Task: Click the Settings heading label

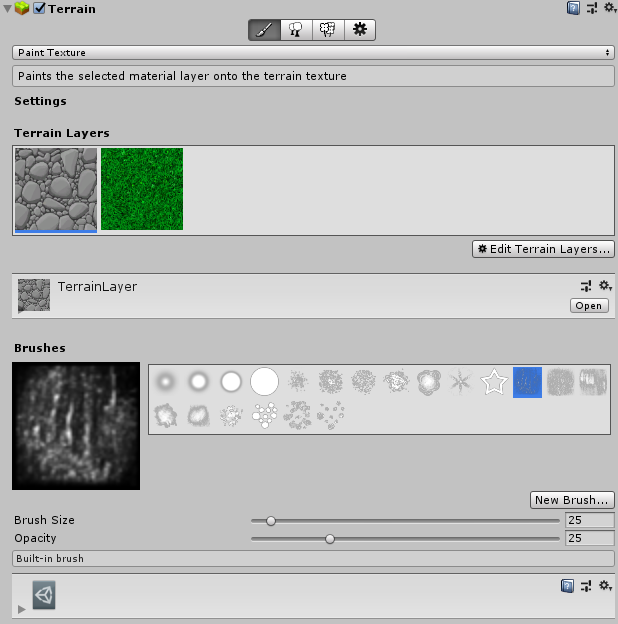Action: coord(41,101)
